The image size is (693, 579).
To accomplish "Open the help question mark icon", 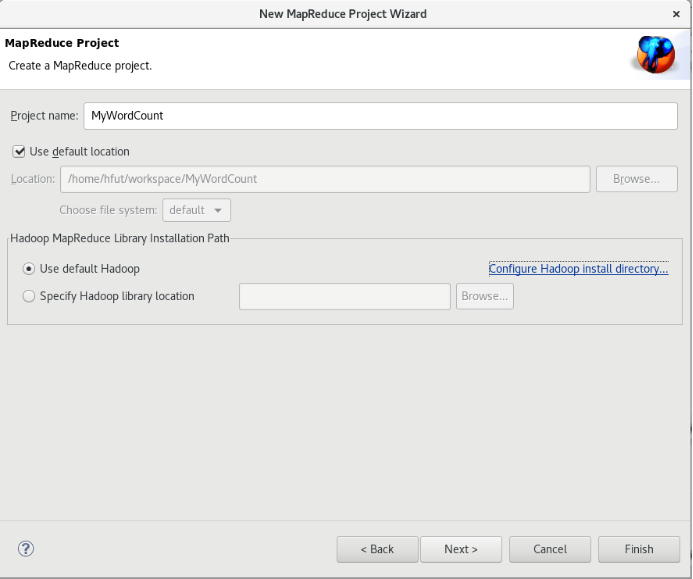I will coord(26,548).
